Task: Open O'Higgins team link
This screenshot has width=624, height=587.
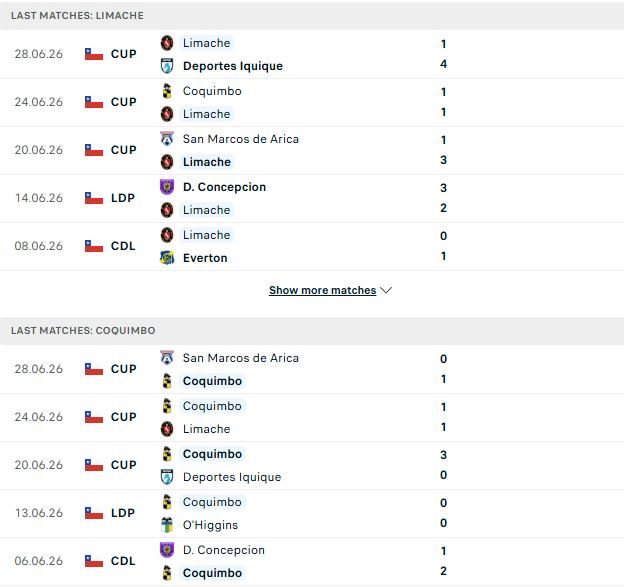Action: coord(210,525)
